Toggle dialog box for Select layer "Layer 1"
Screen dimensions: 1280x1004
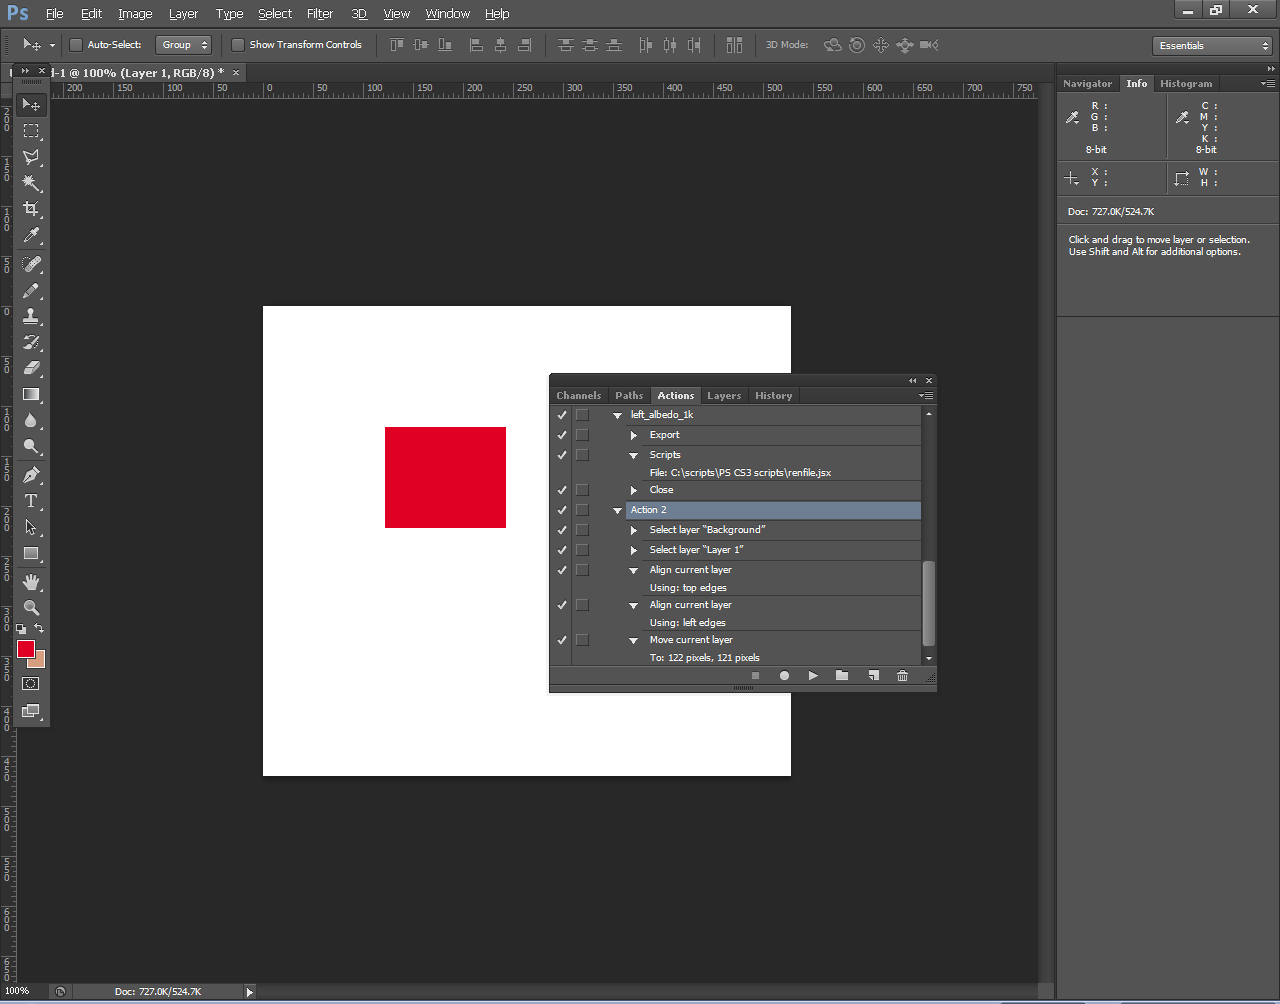pyautogui.click(x=582, y=550)
